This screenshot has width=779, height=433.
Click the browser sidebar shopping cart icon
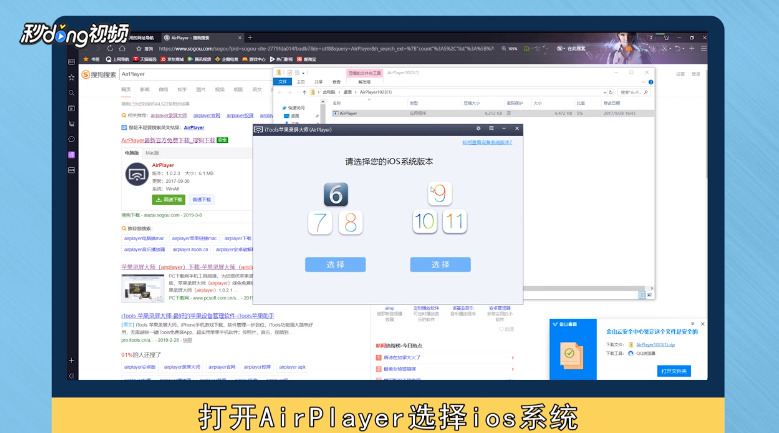[72, 124]
